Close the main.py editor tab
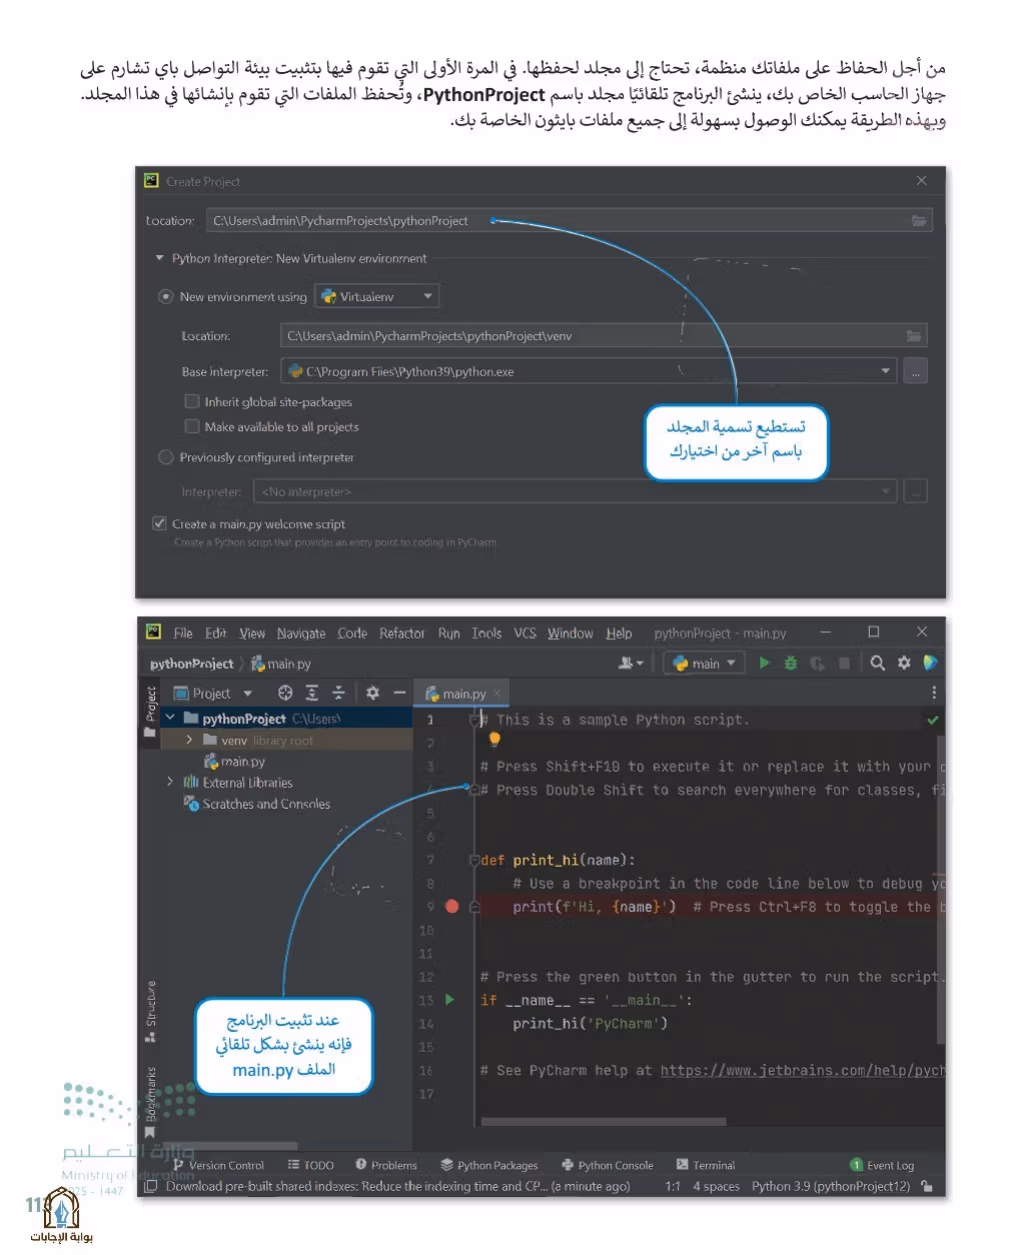1034x1255 pixels. [x=497, y=693]
